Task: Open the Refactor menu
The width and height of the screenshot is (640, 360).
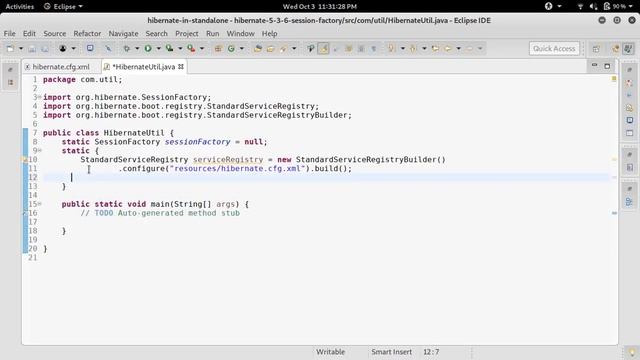Action: pyautogui.click(x=87, y=33)
